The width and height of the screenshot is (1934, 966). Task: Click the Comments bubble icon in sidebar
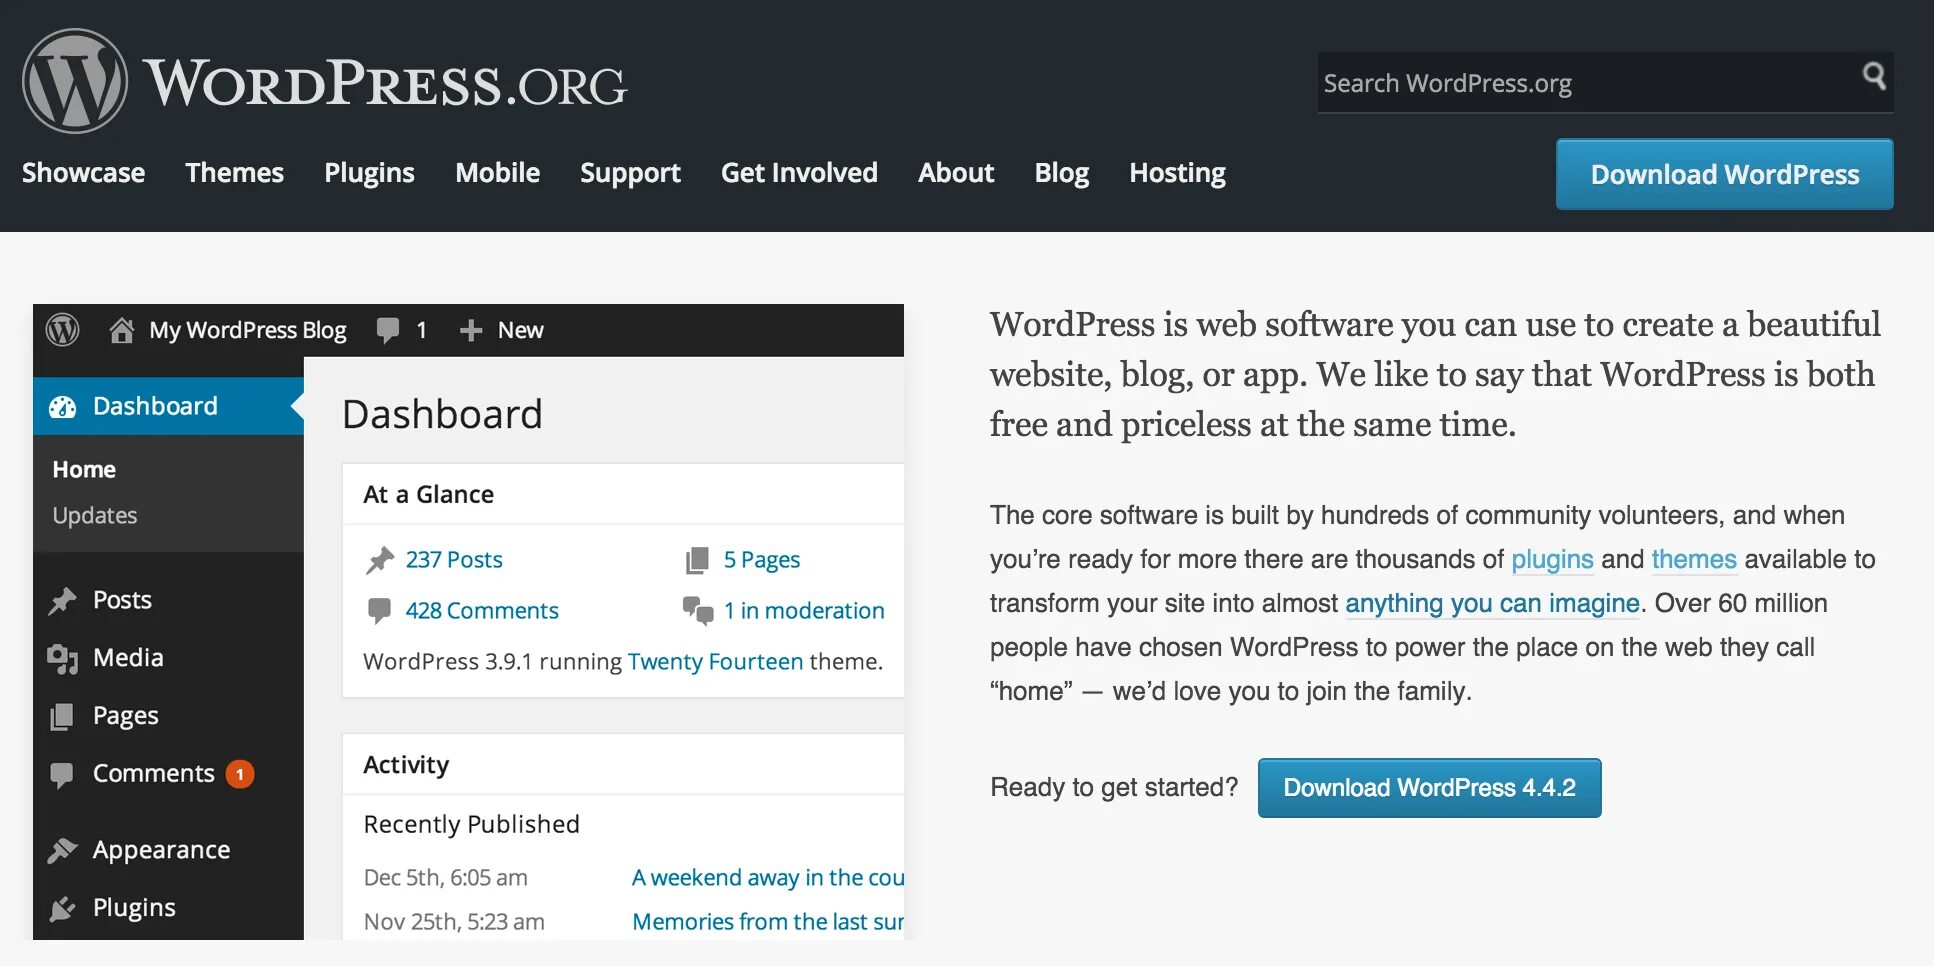pyautogui.click(x=62, y=775)
